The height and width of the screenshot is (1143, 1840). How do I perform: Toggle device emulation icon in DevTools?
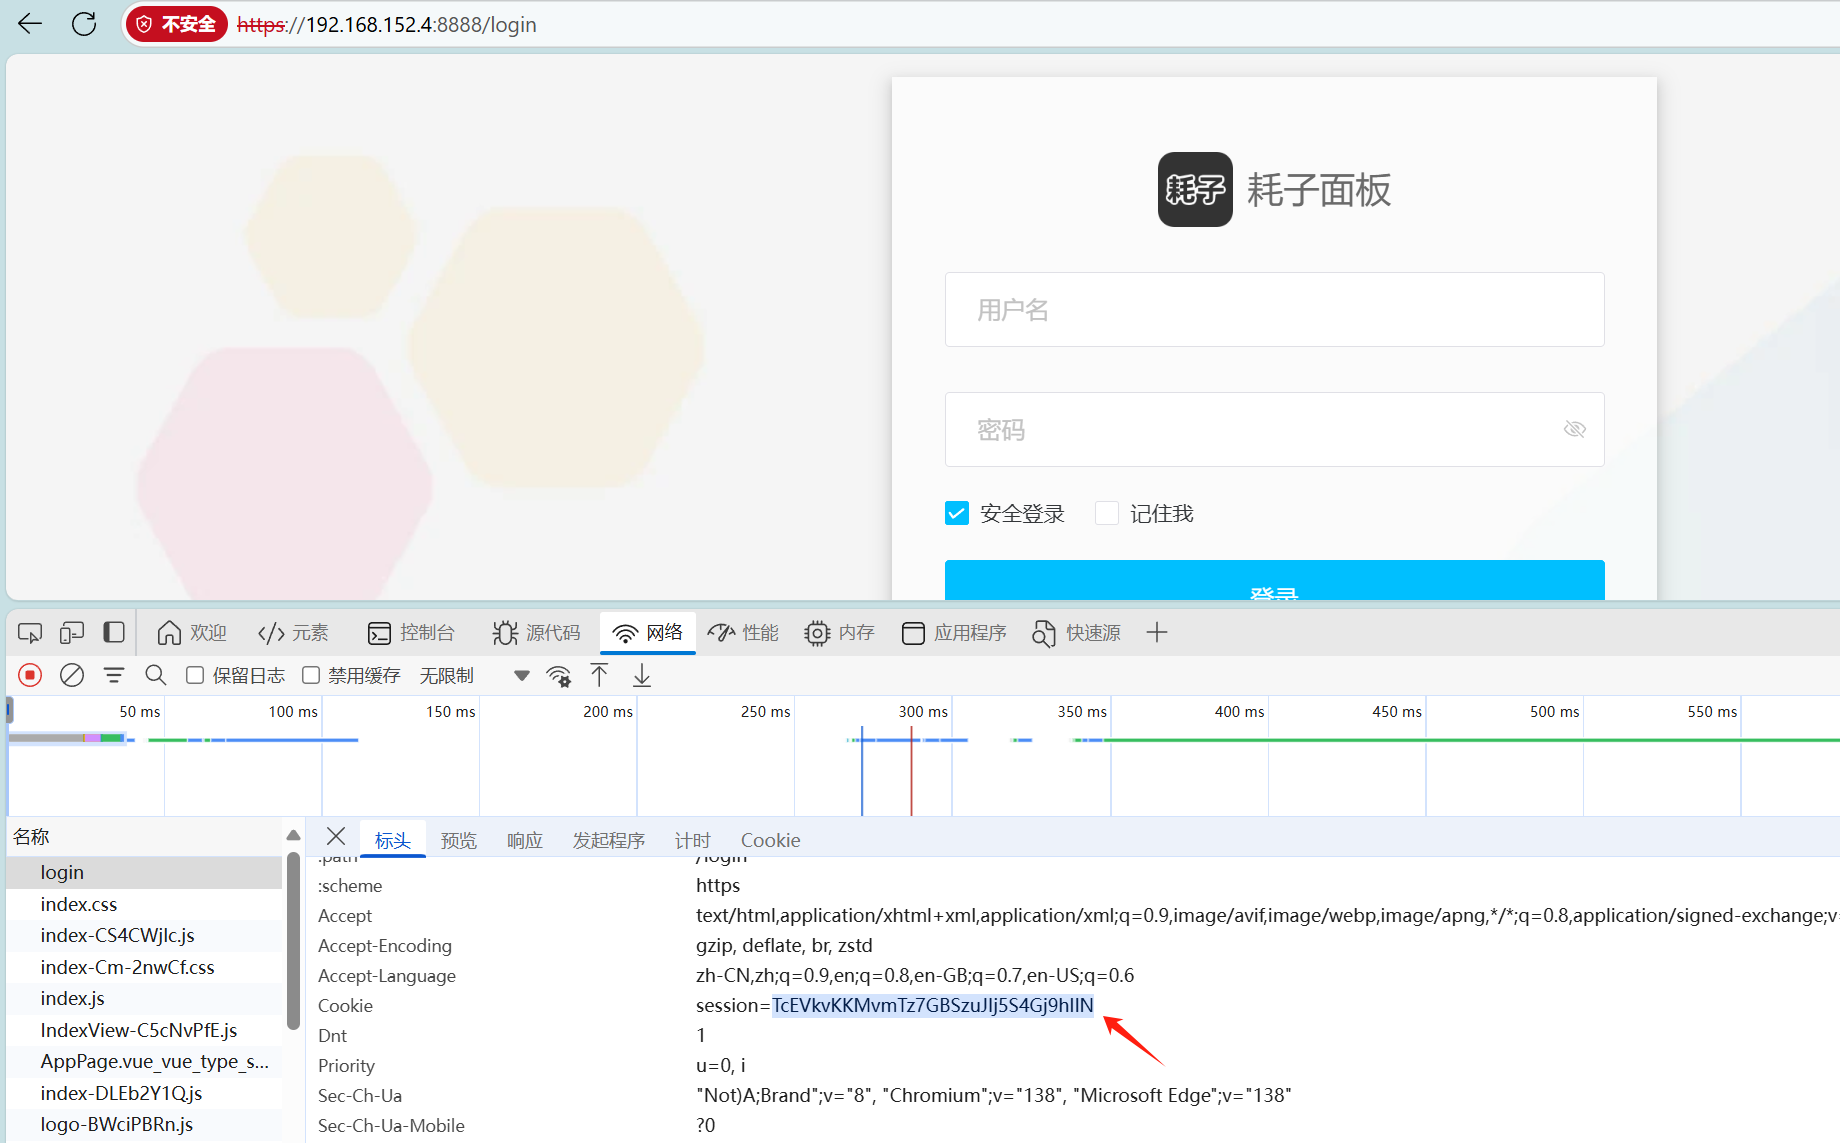coord(72,633)
